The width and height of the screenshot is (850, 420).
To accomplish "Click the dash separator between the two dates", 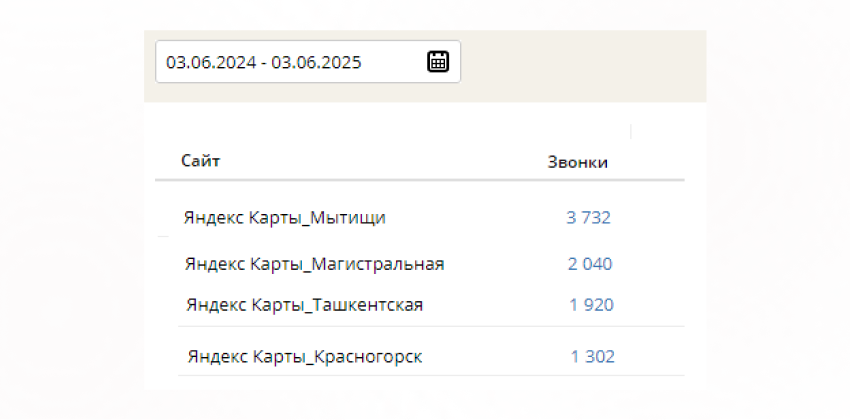I will pos(263,63).
